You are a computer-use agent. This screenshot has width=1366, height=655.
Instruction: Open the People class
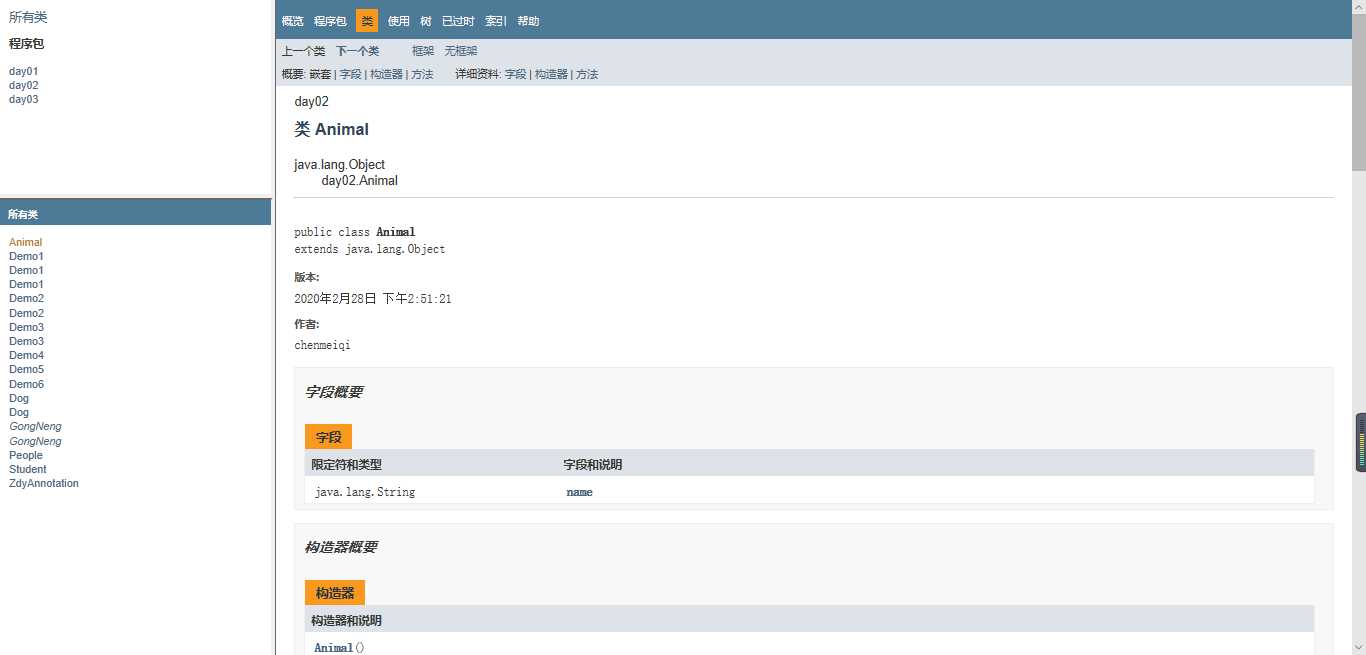[26, 455]
